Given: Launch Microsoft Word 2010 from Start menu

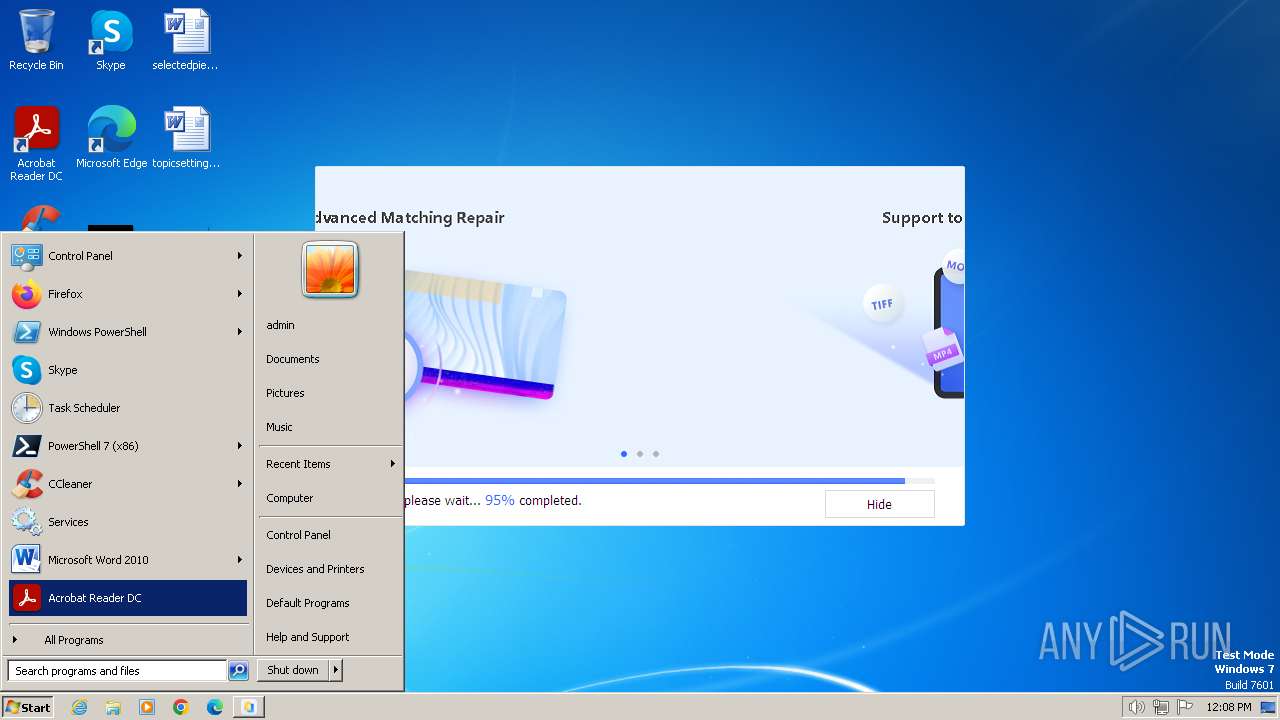Looking at the screenshot, I should tap(127, 560).
